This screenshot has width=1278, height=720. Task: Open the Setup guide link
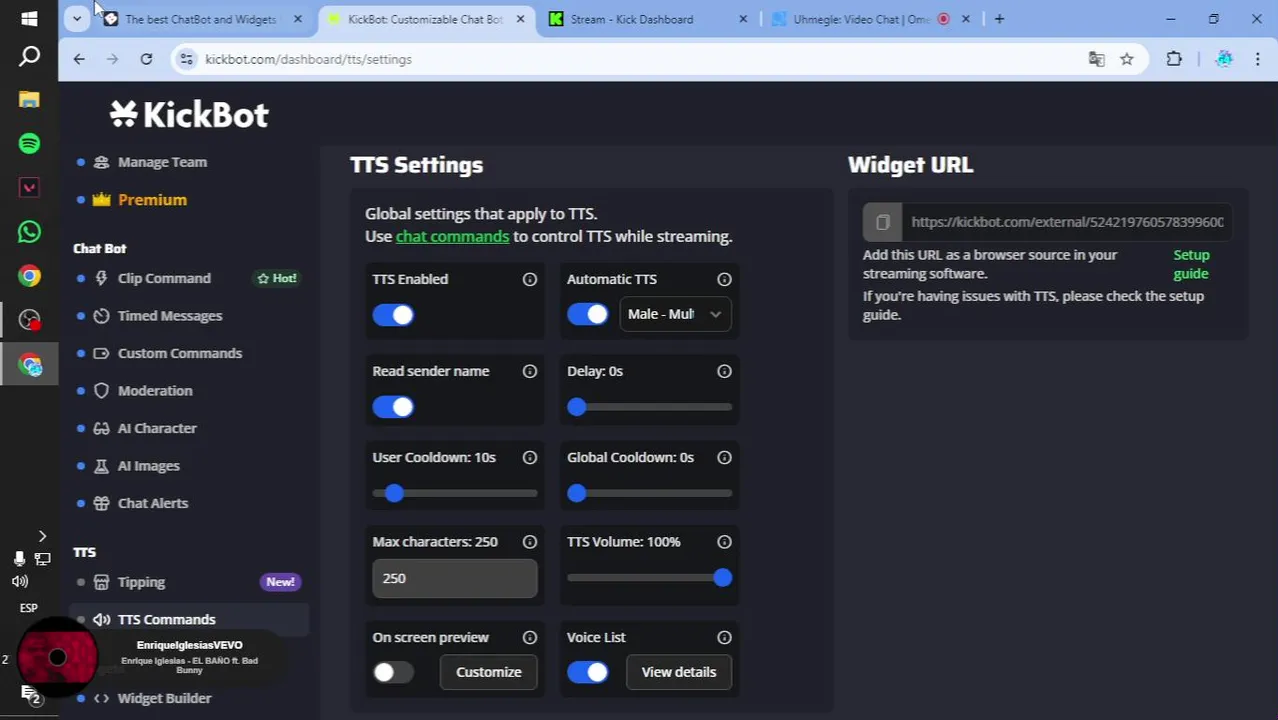tap(1191, 264)
